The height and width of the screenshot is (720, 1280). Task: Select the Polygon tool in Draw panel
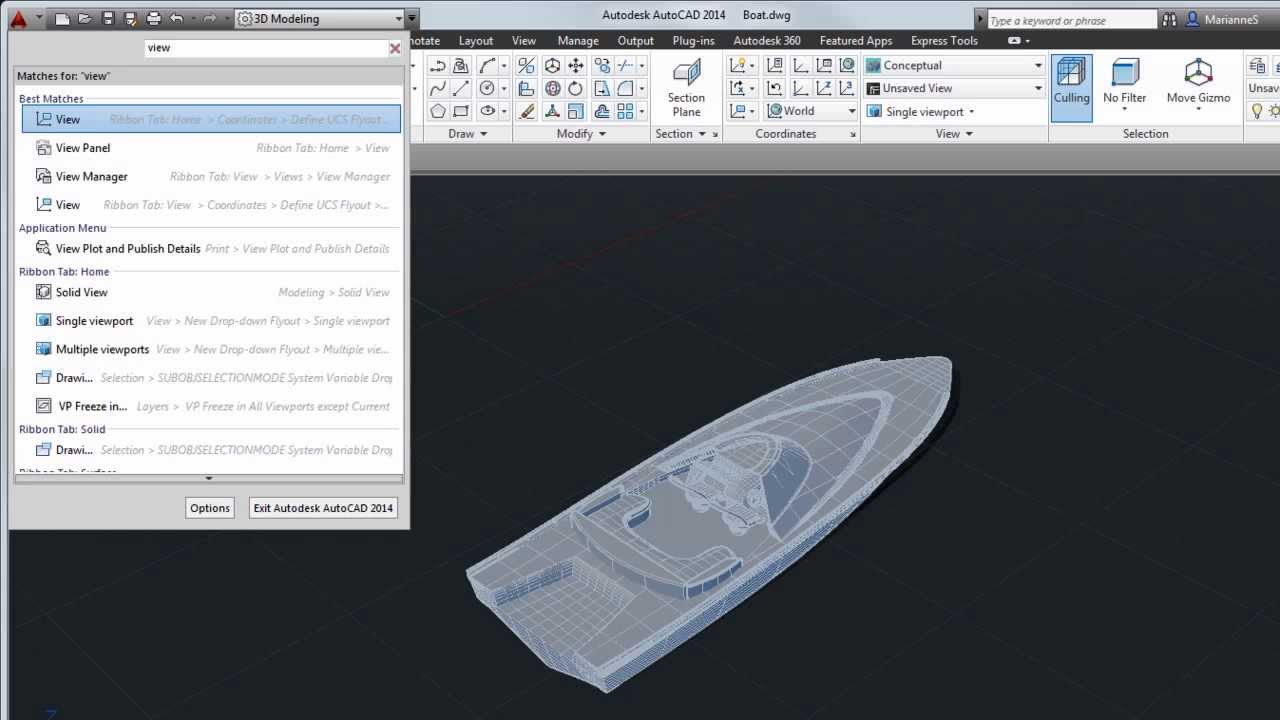[437, 111]
